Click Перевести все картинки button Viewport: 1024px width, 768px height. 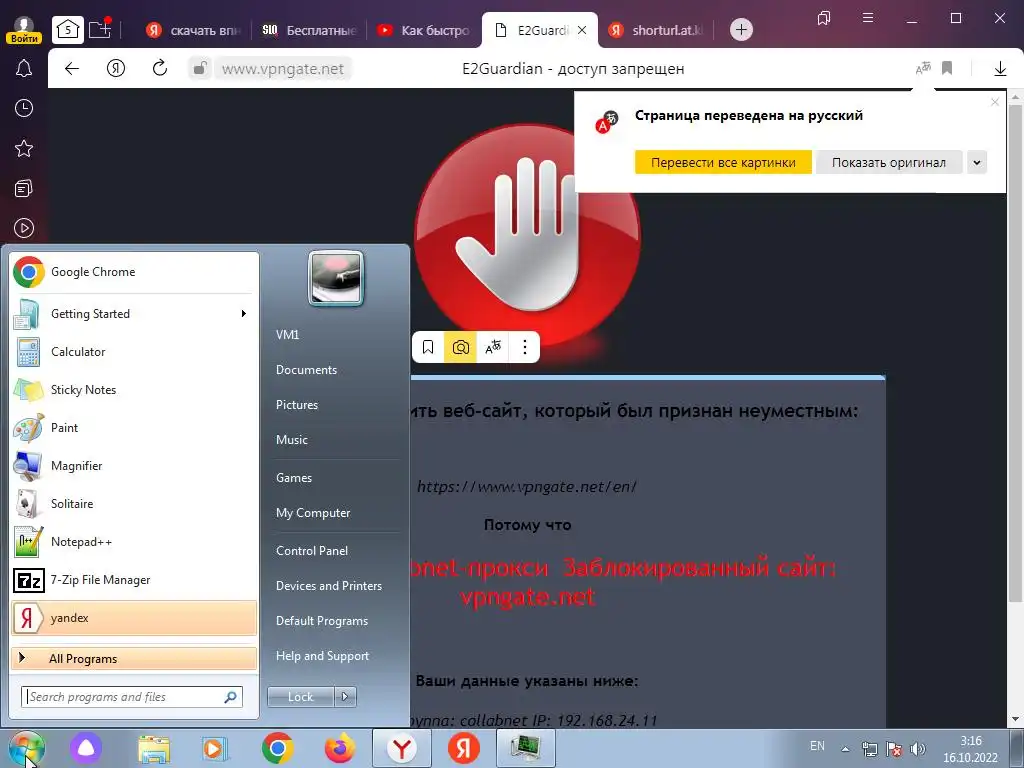[x=723, y=163]
